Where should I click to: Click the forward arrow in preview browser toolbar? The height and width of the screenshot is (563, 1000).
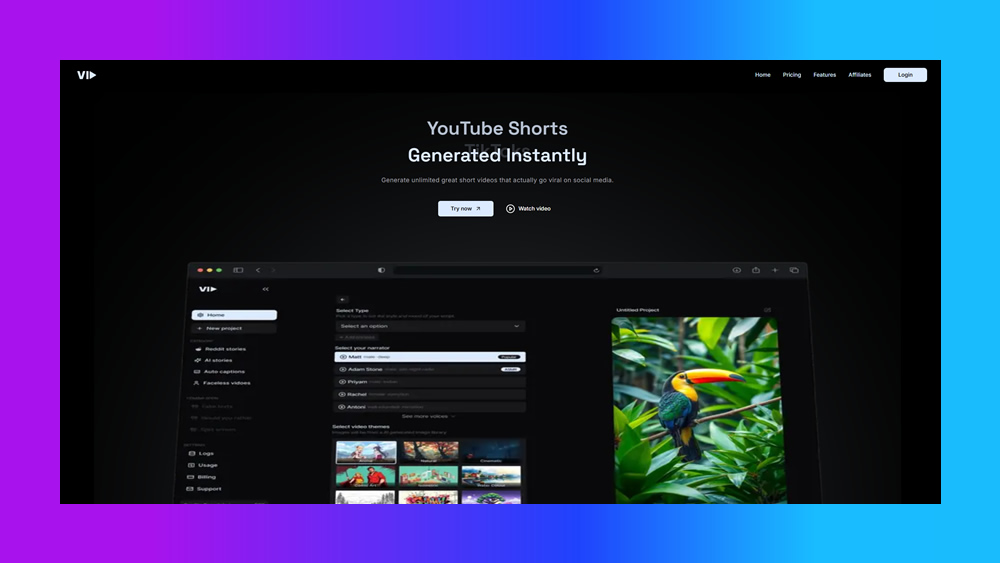pyautogui.click(x=273, y=270)
